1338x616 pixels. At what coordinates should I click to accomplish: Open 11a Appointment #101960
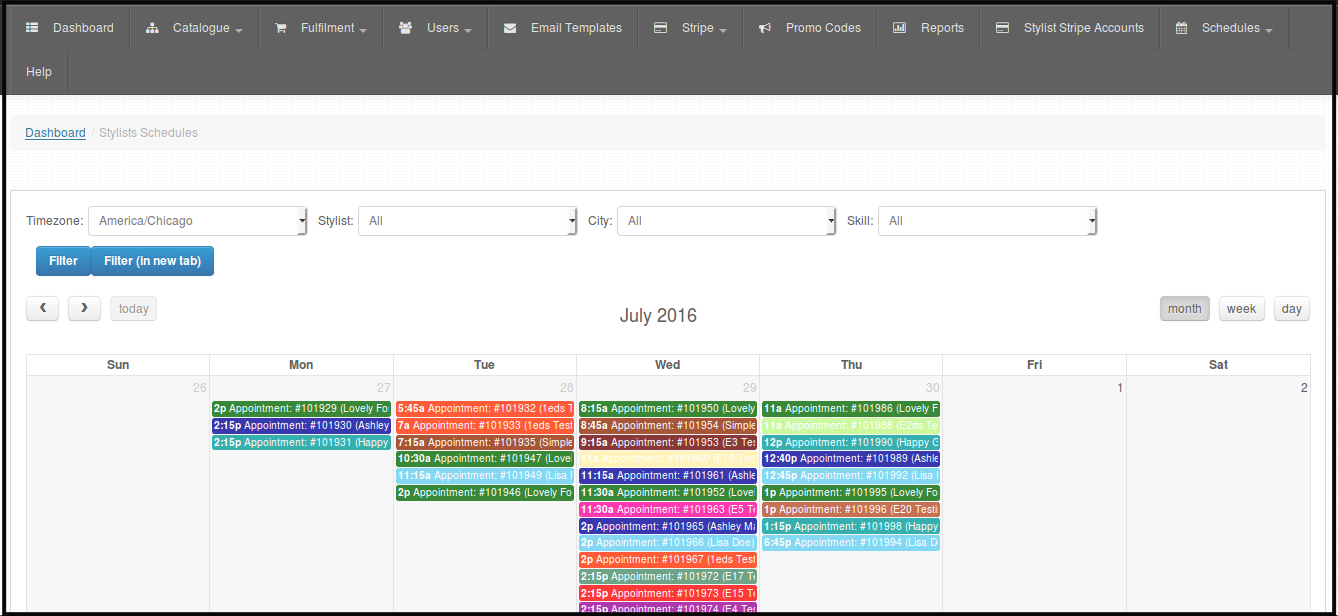(x=668, y=459)
